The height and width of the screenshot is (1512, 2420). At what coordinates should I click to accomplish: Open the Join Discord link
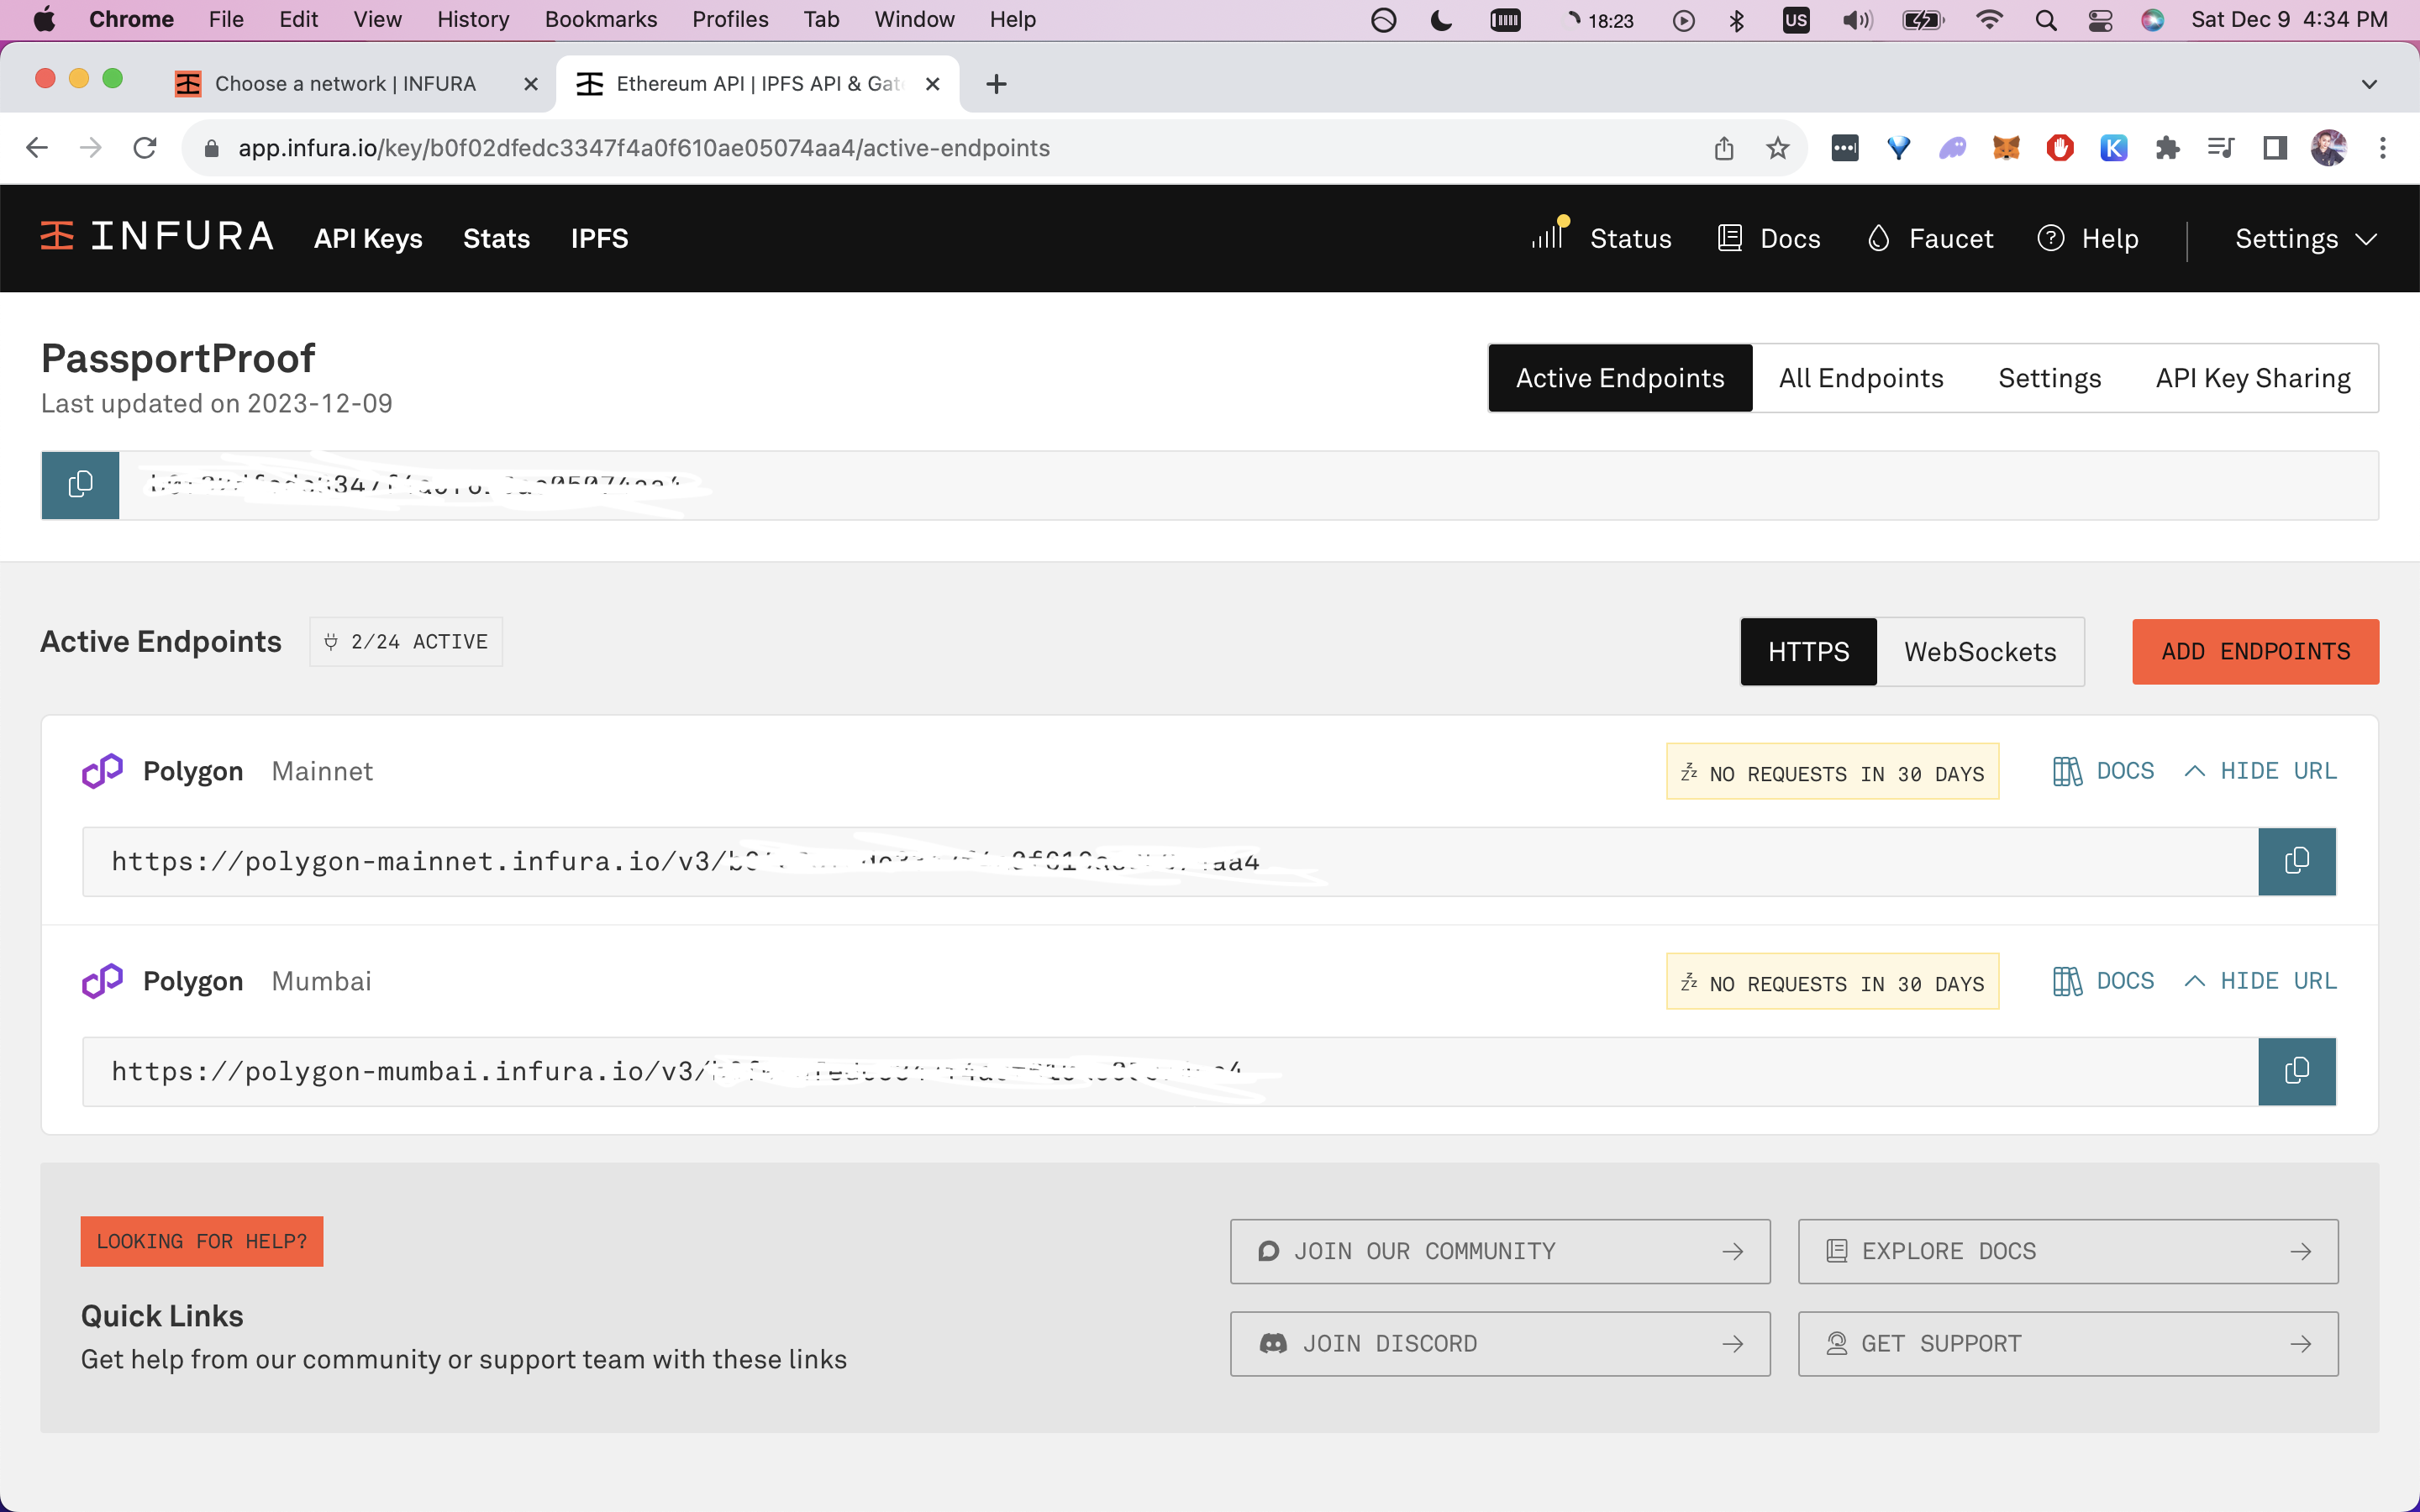pyautogui.click(x=1499, y=1343)
